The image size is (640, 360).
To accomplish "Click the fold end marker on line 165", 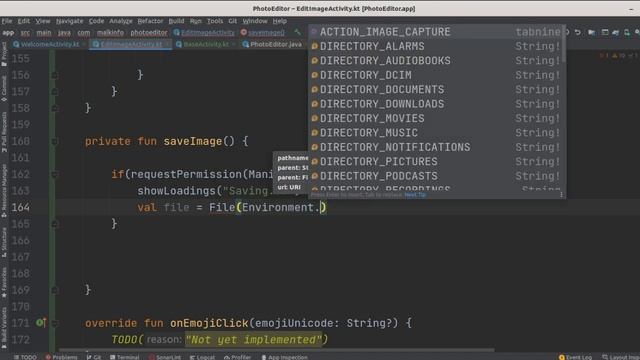I will 55,224.
